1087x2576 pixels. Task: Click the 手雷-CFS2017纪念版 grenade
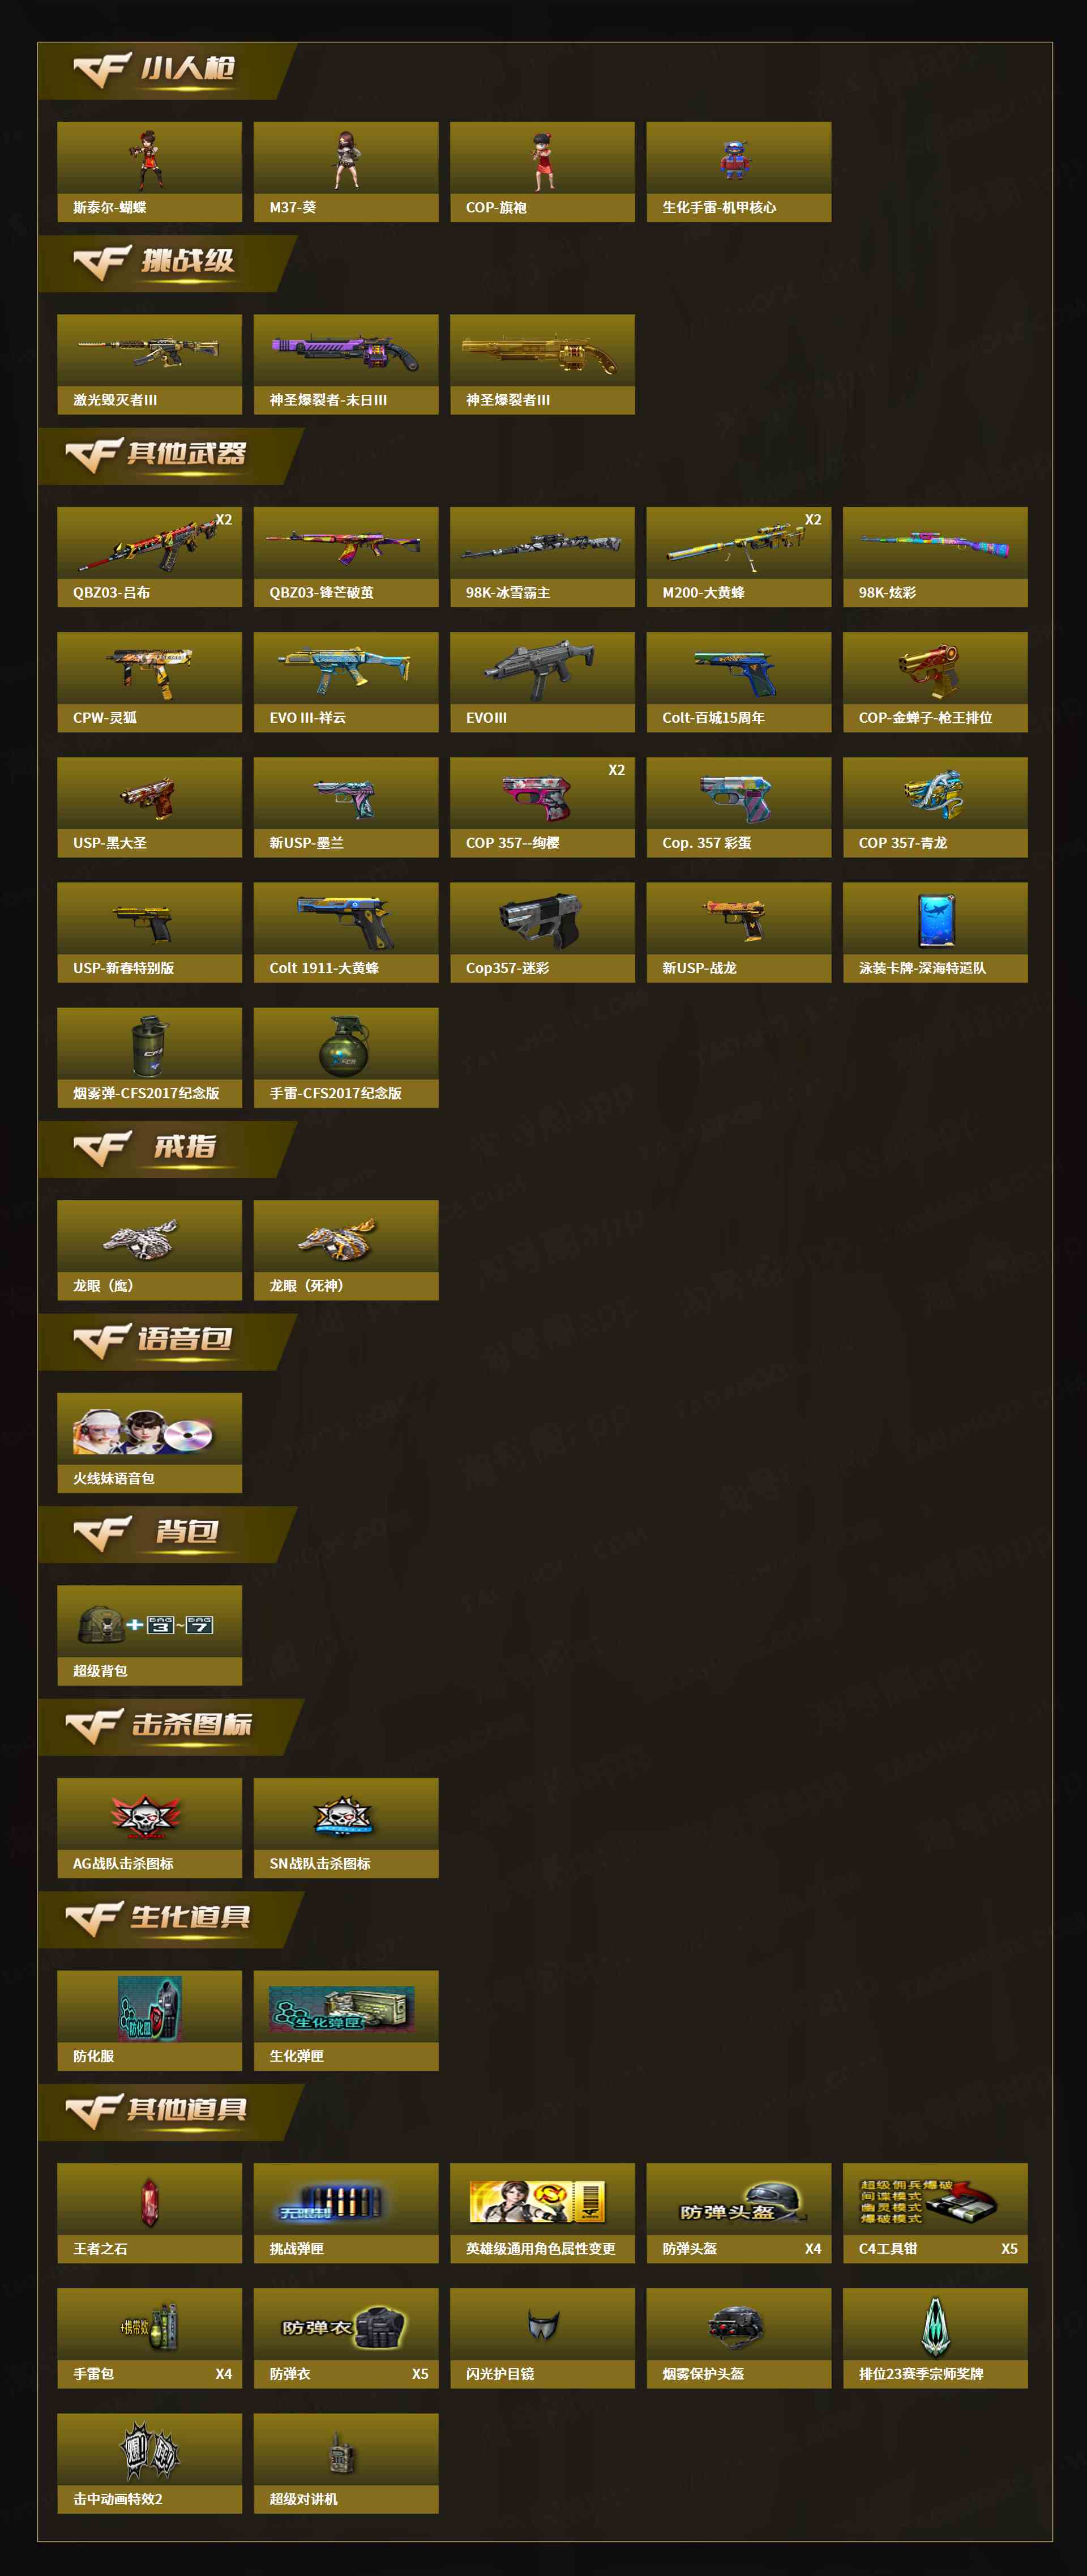[x=346, y=1057]
